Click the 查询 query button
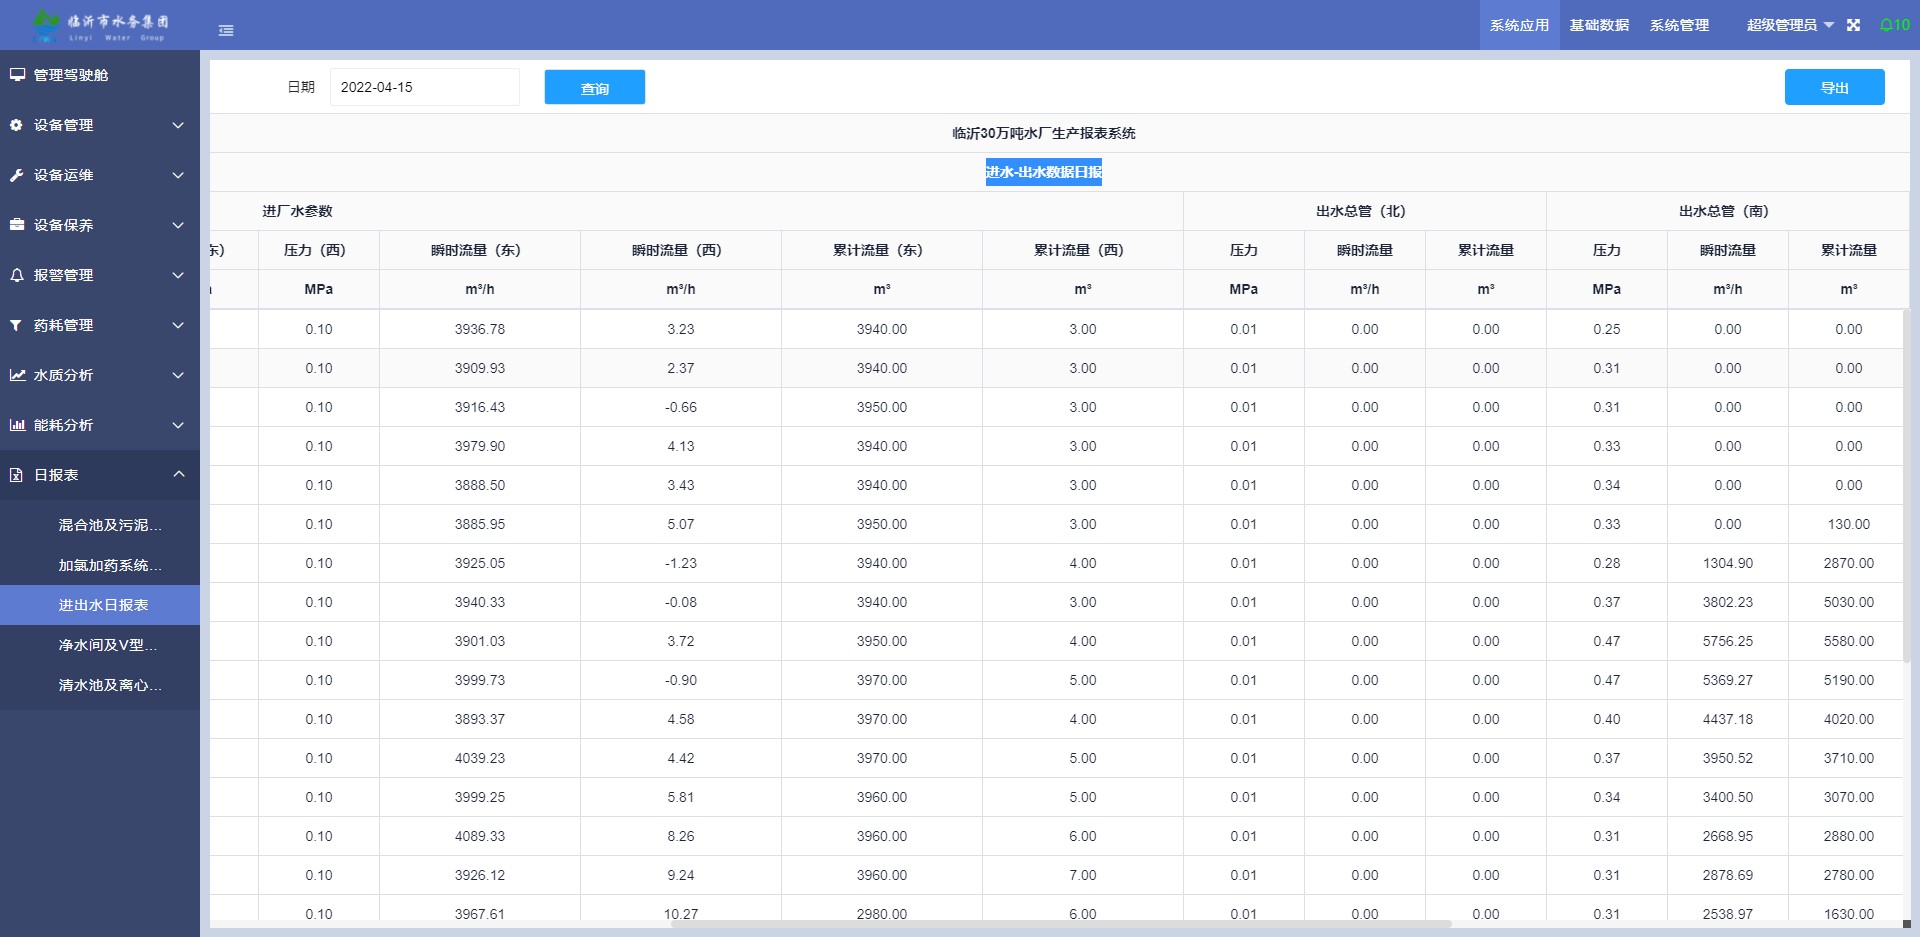Image resolution: width=1920 pixels, height=937 pixels. coord(594,87)
